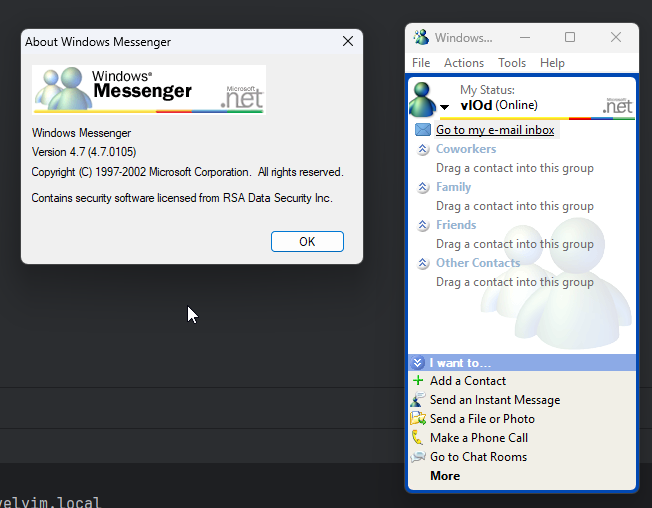Click the About Windows Messenger title bar text

click(x=98, y=42)
